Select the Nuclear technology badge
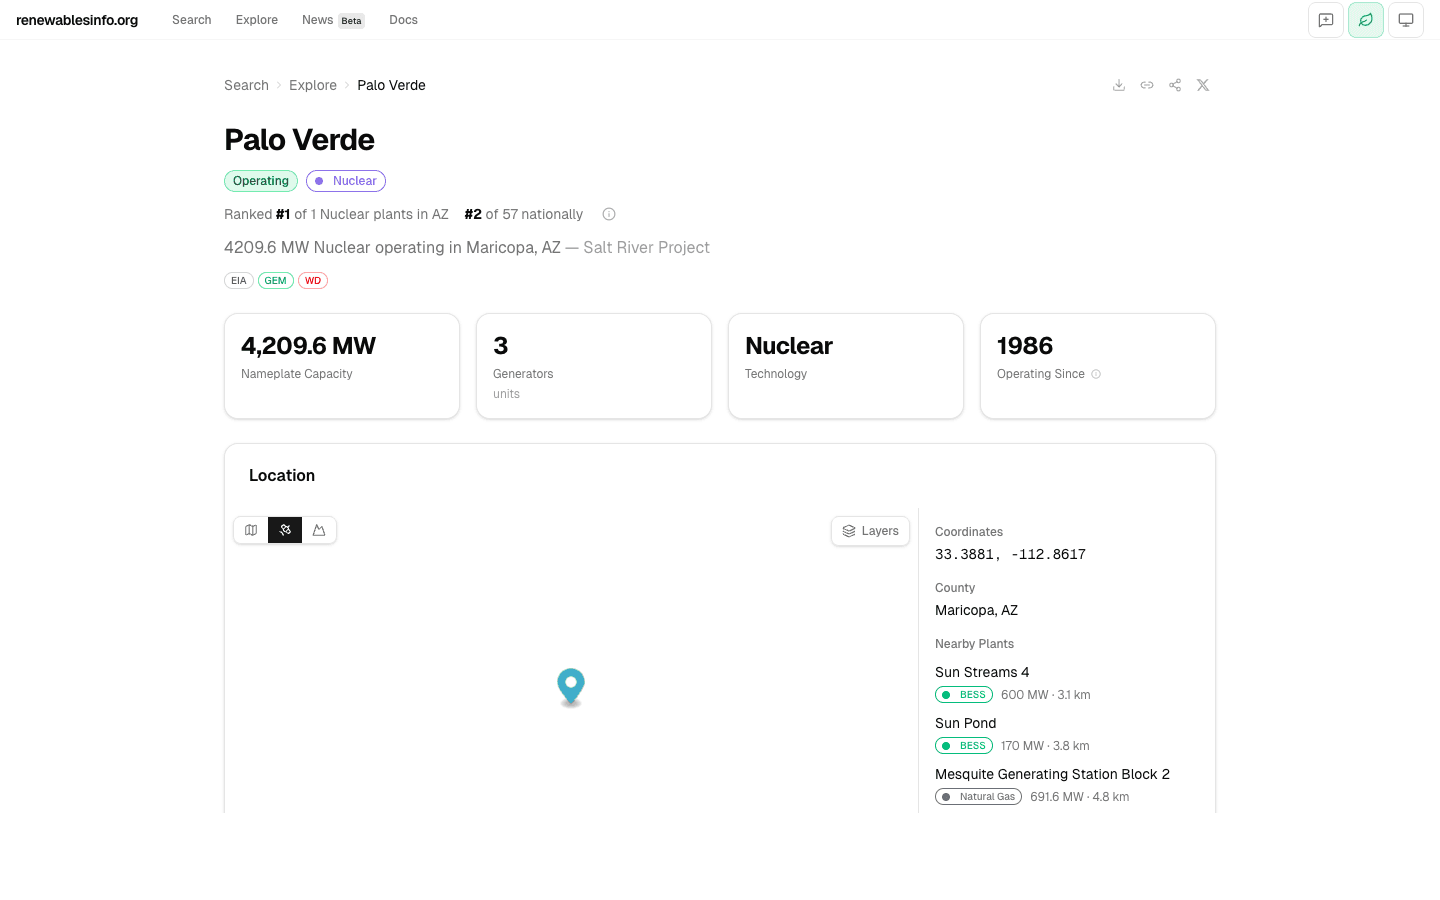This screenshot has height=900, width=1440. tap(346, 180)
